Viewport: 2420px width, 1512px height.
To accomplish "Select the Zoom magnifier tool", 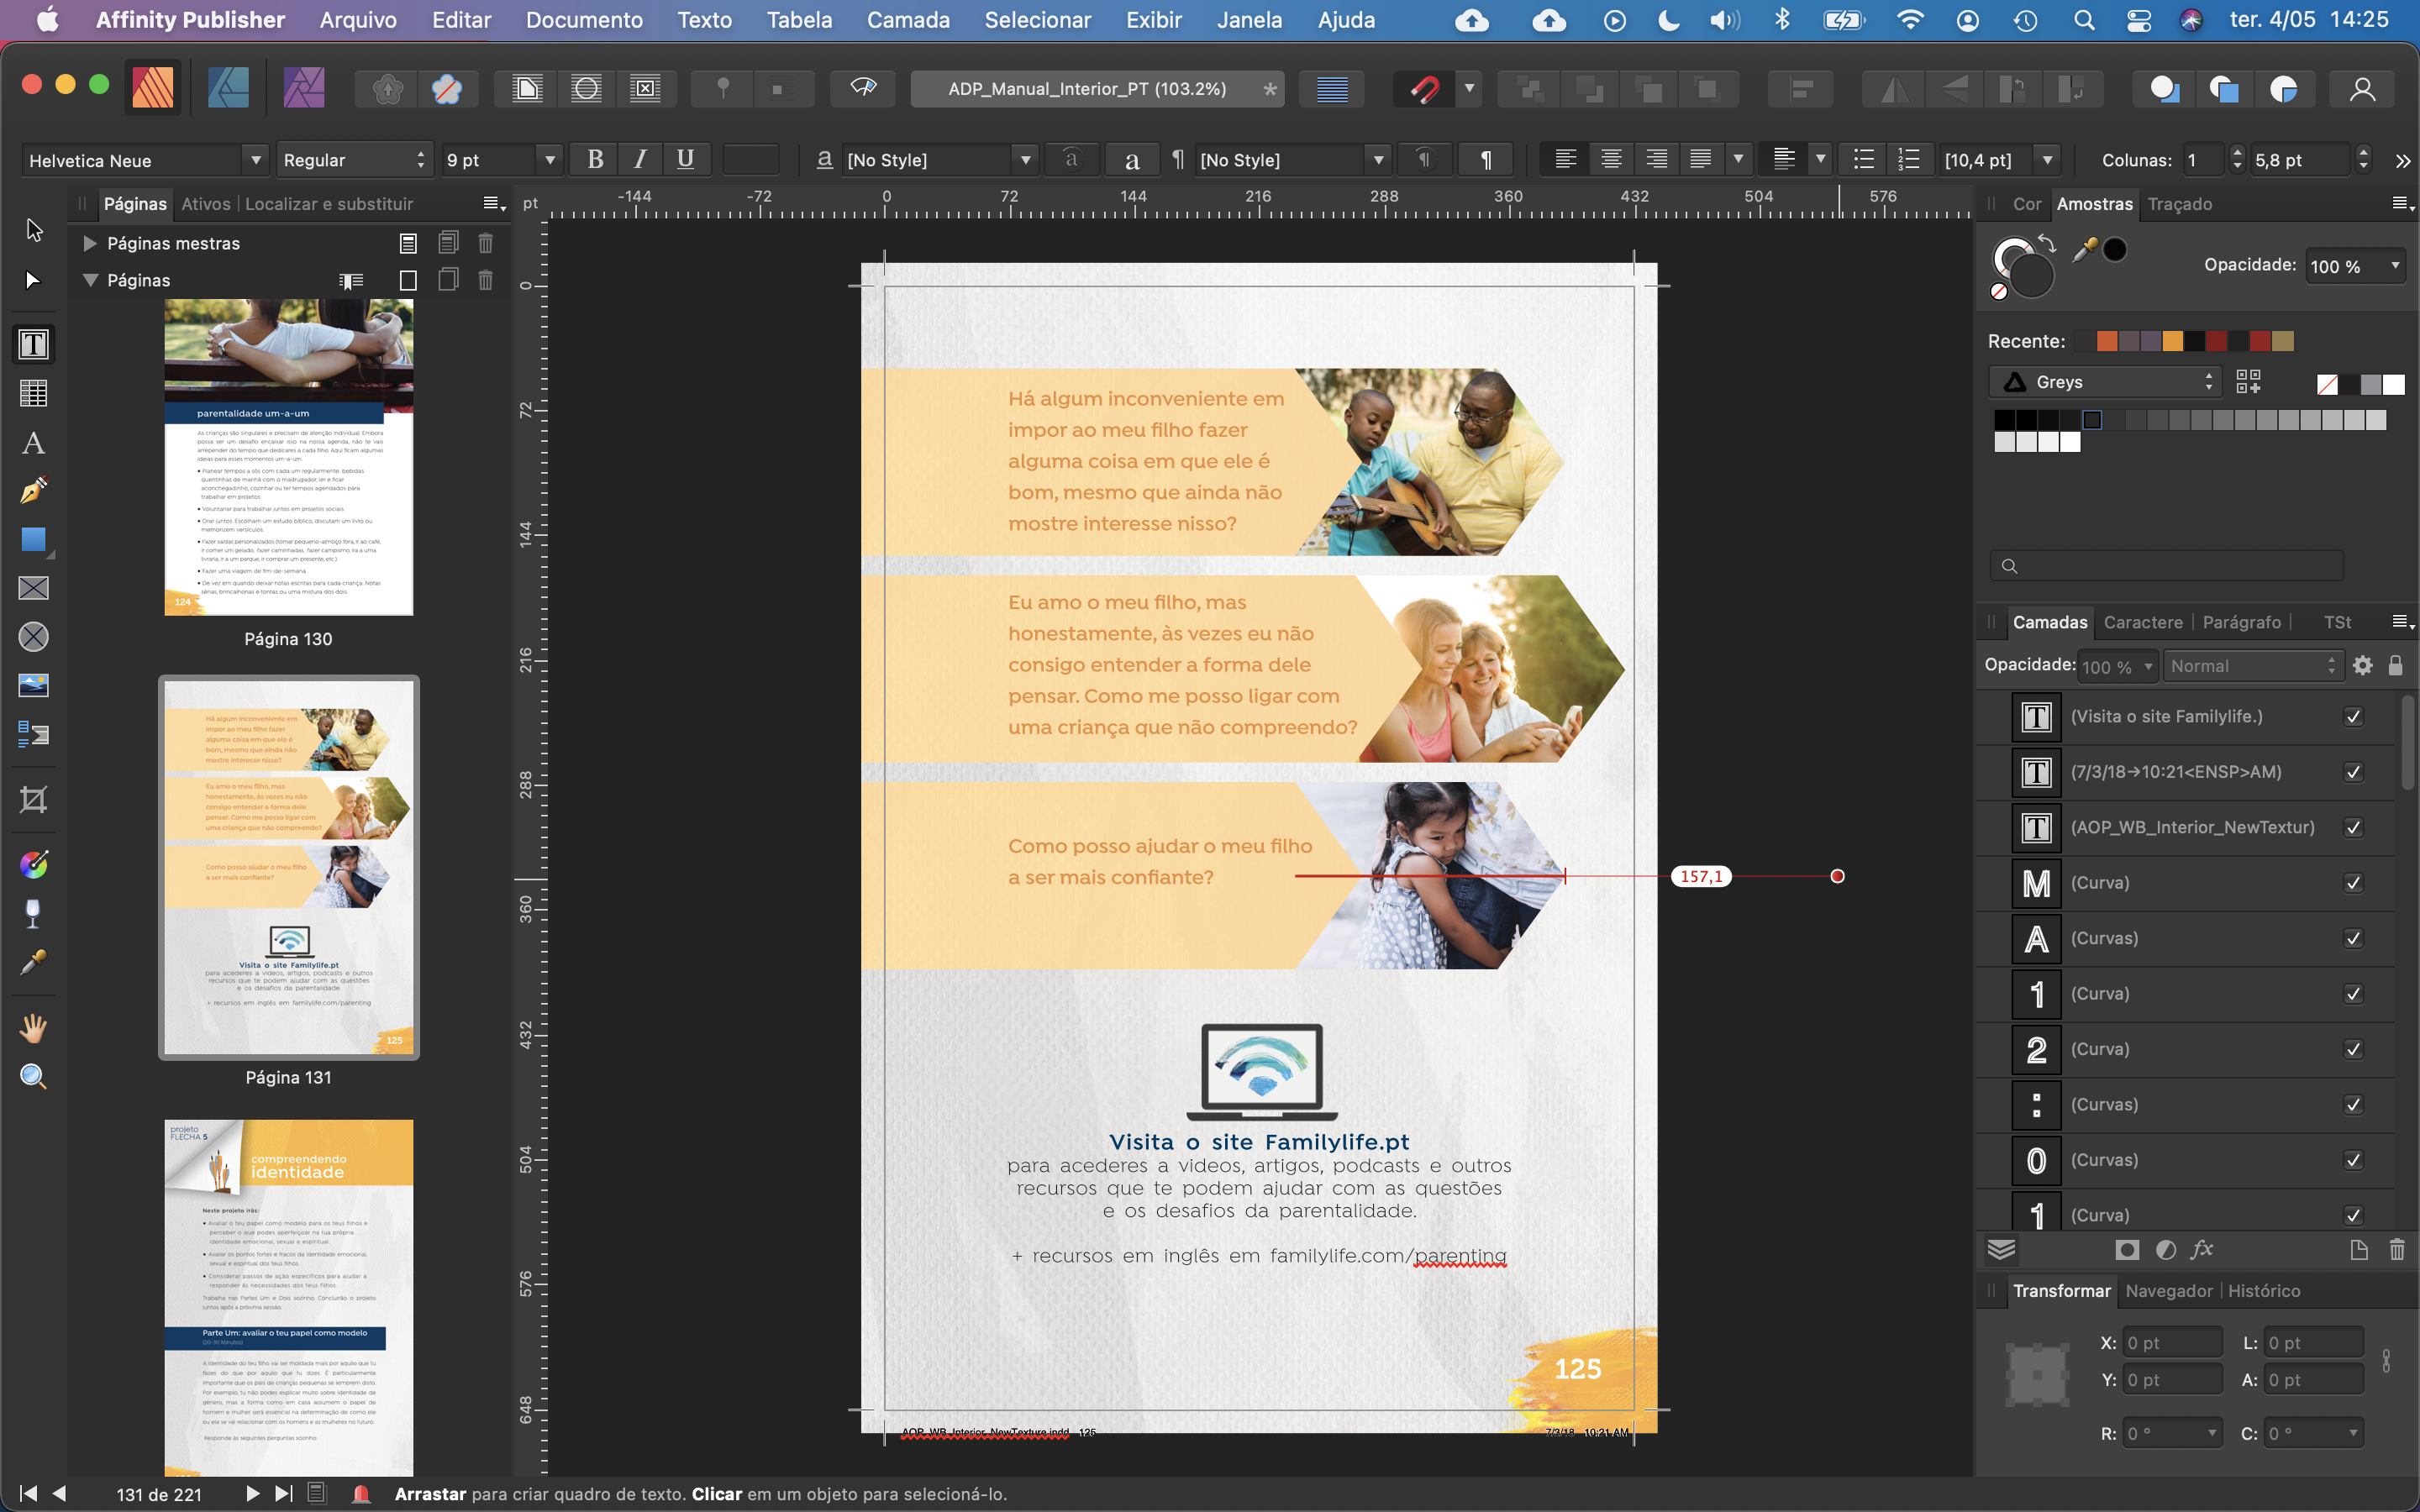I will [33, 1076].
